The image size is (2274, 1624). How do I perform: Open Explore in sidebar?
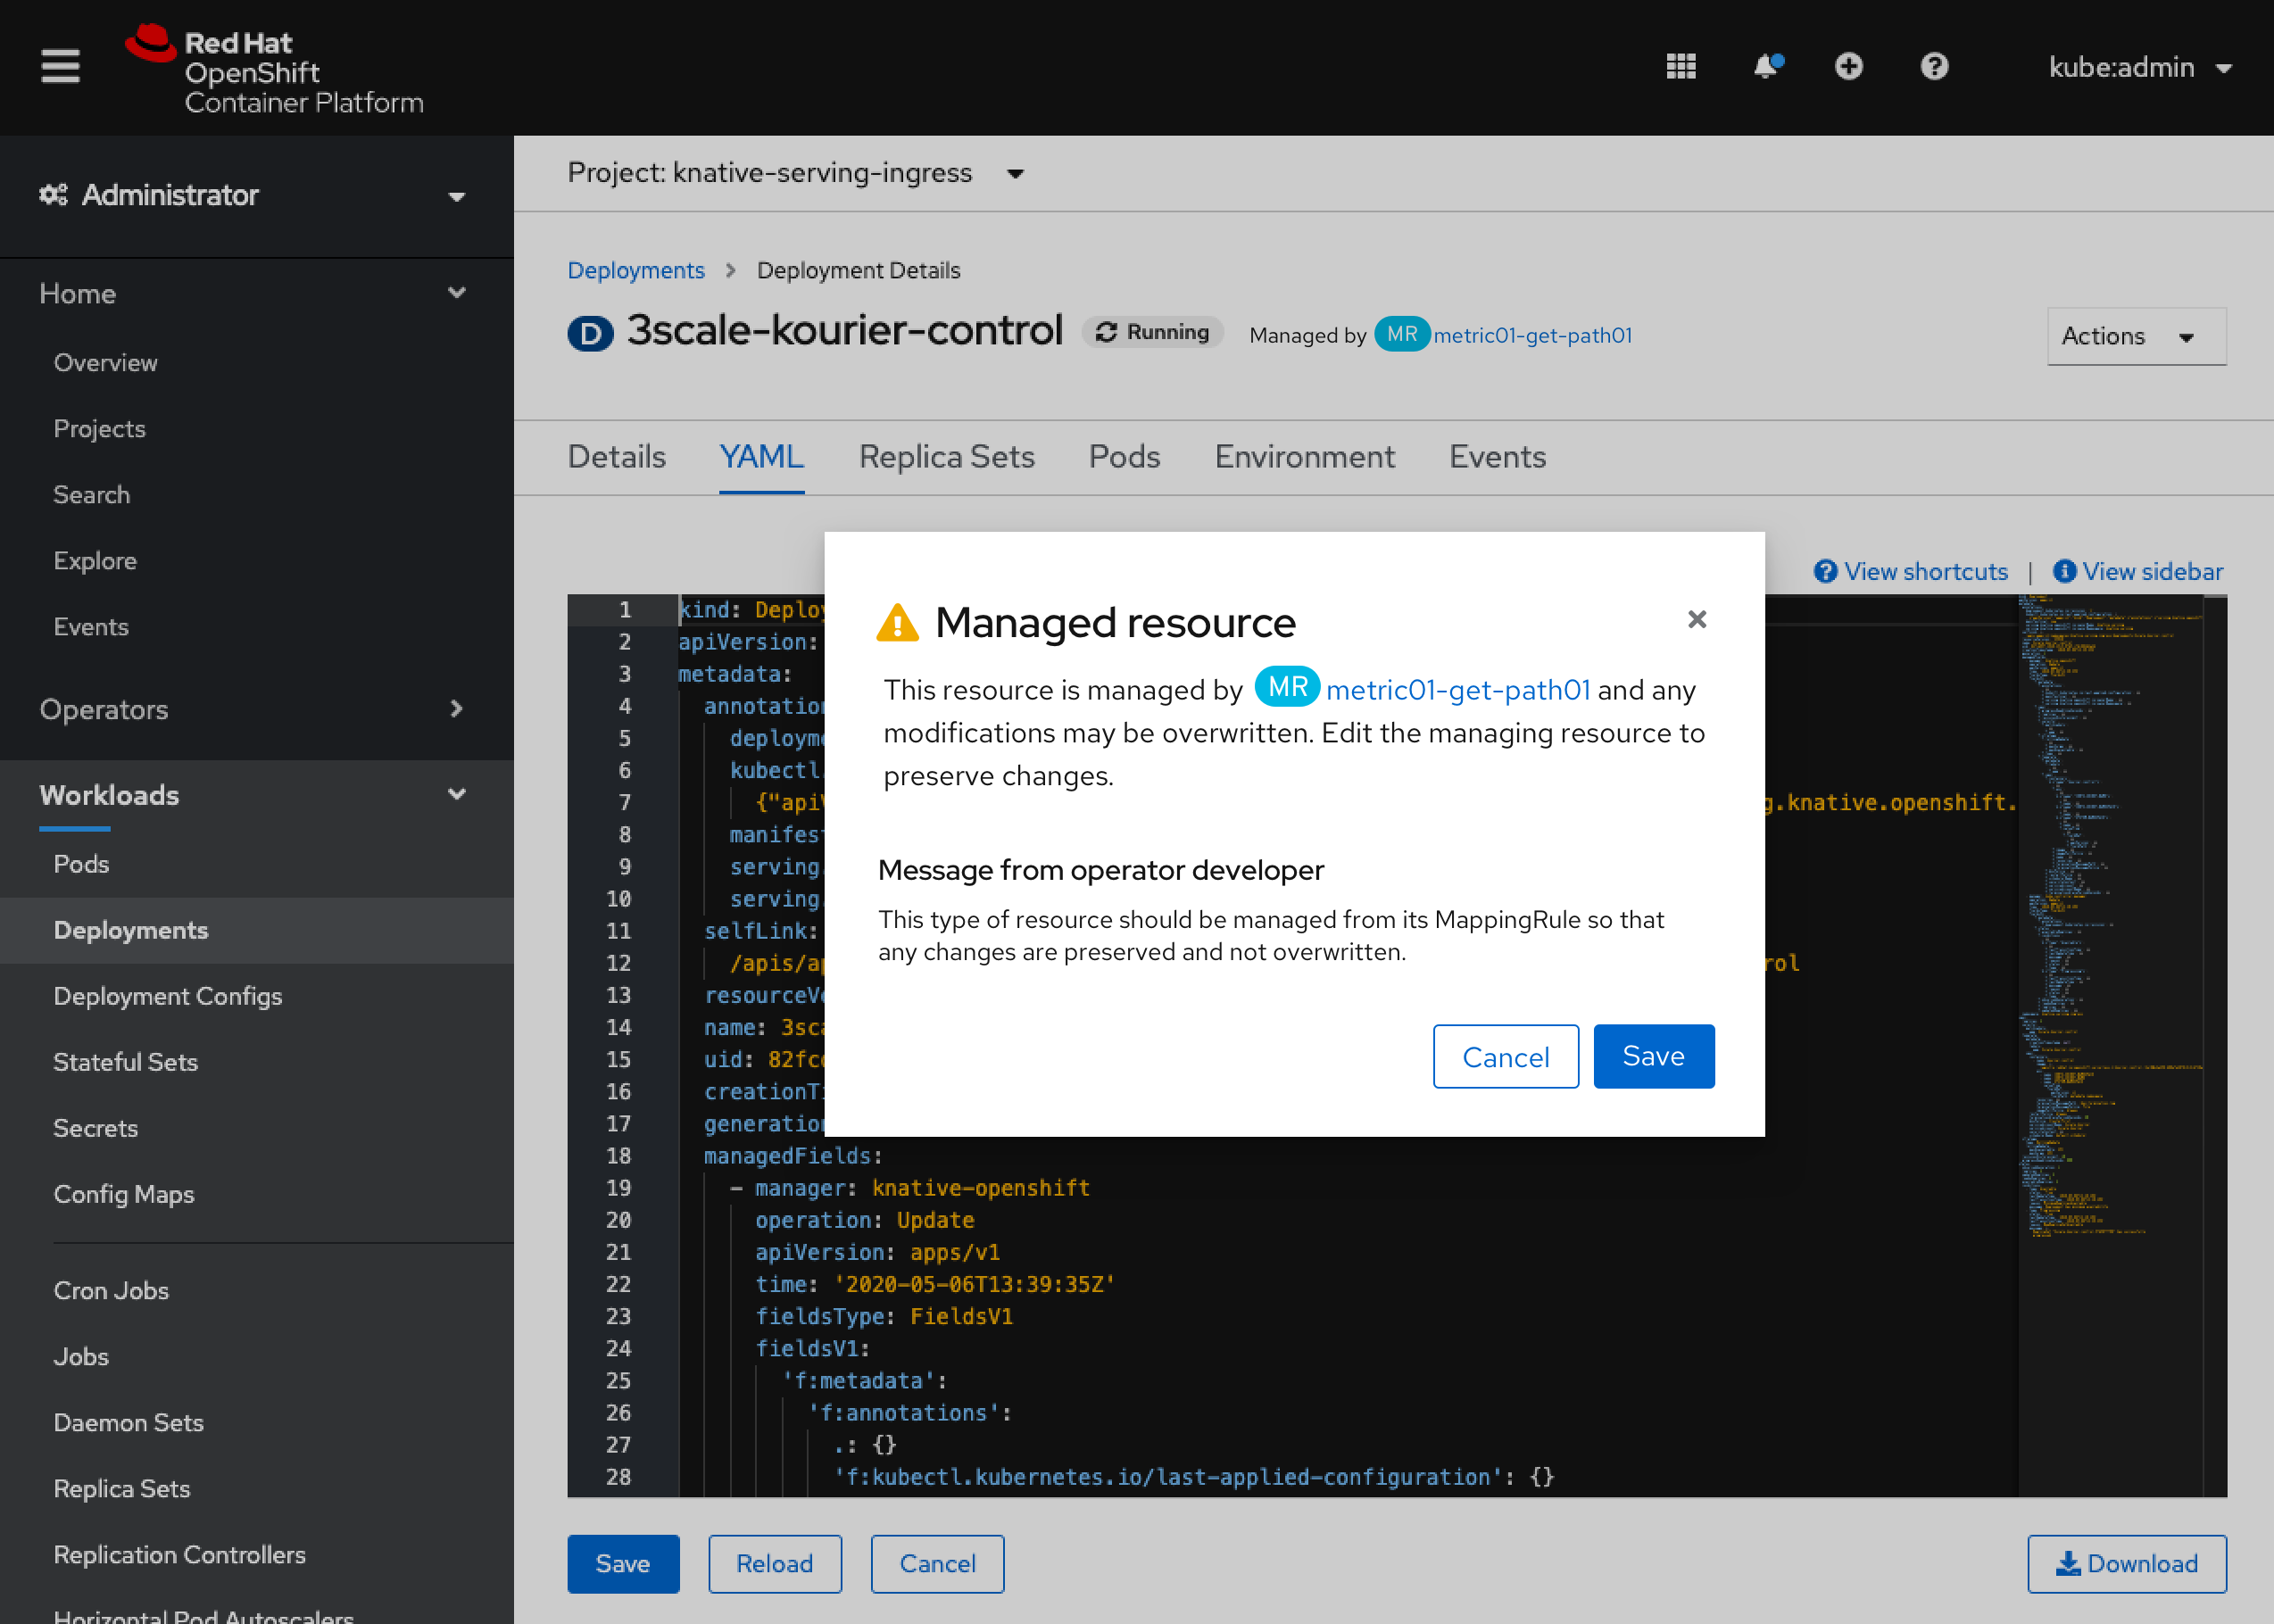[x=95, y=561]
